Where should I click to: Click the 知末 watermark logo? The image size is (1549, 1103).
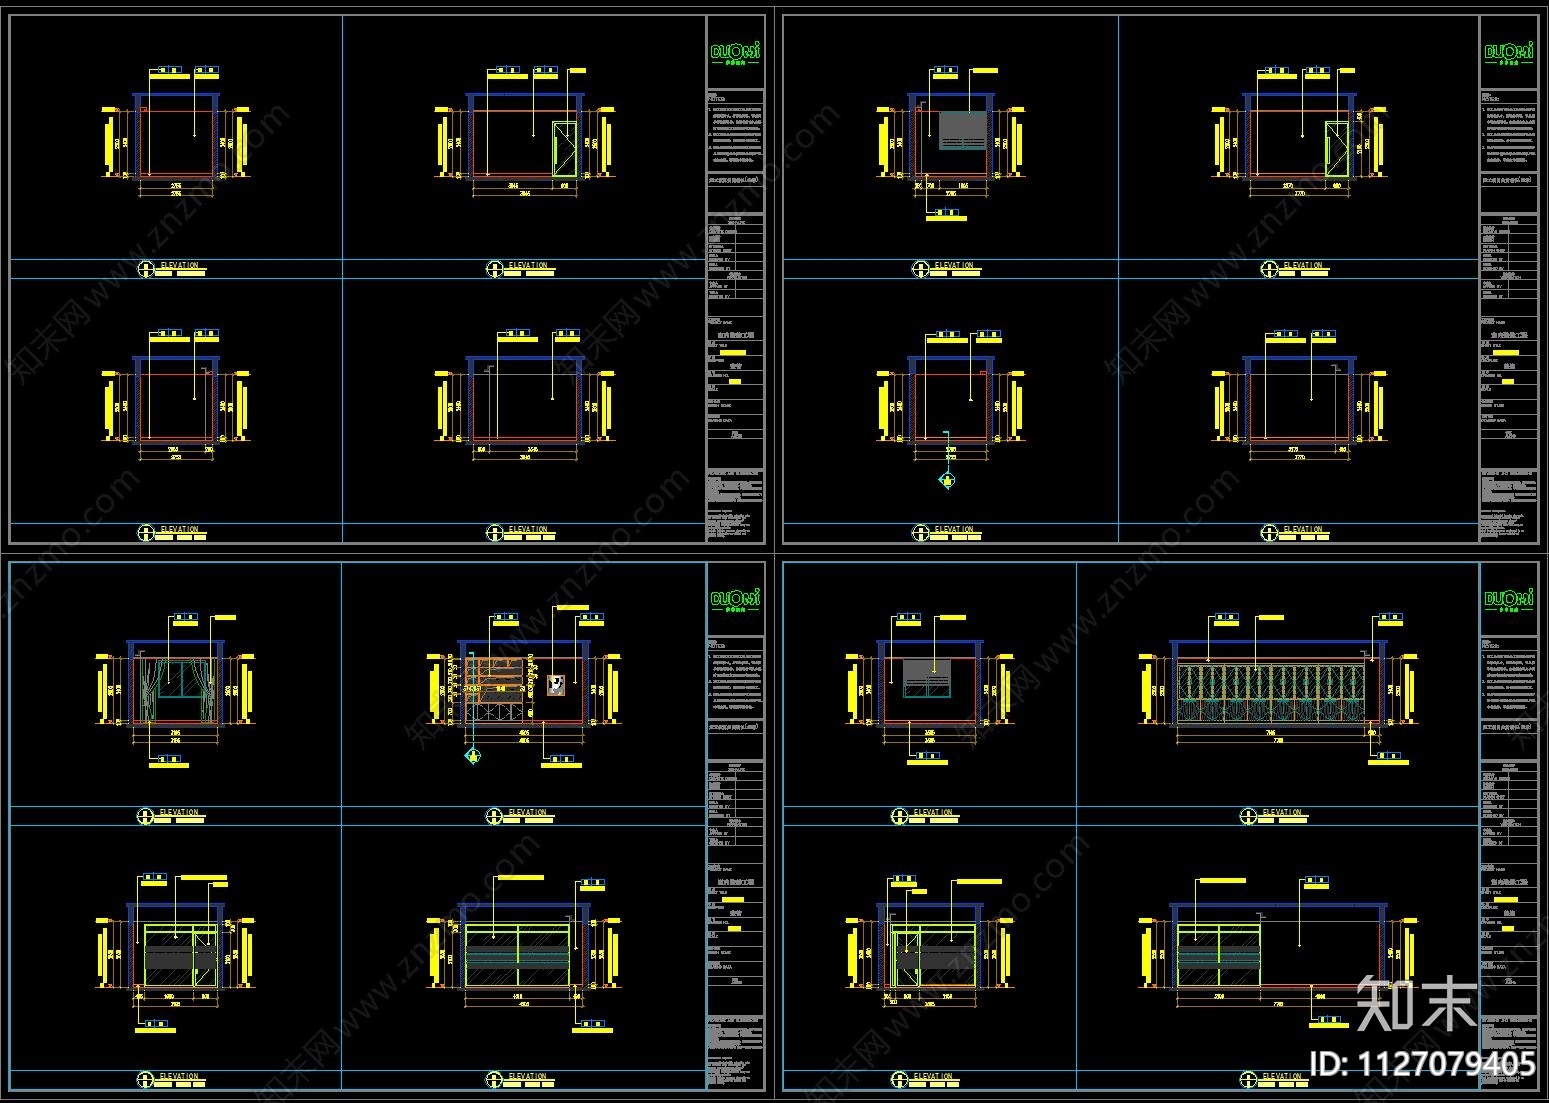click(x=1418, y=1006)
